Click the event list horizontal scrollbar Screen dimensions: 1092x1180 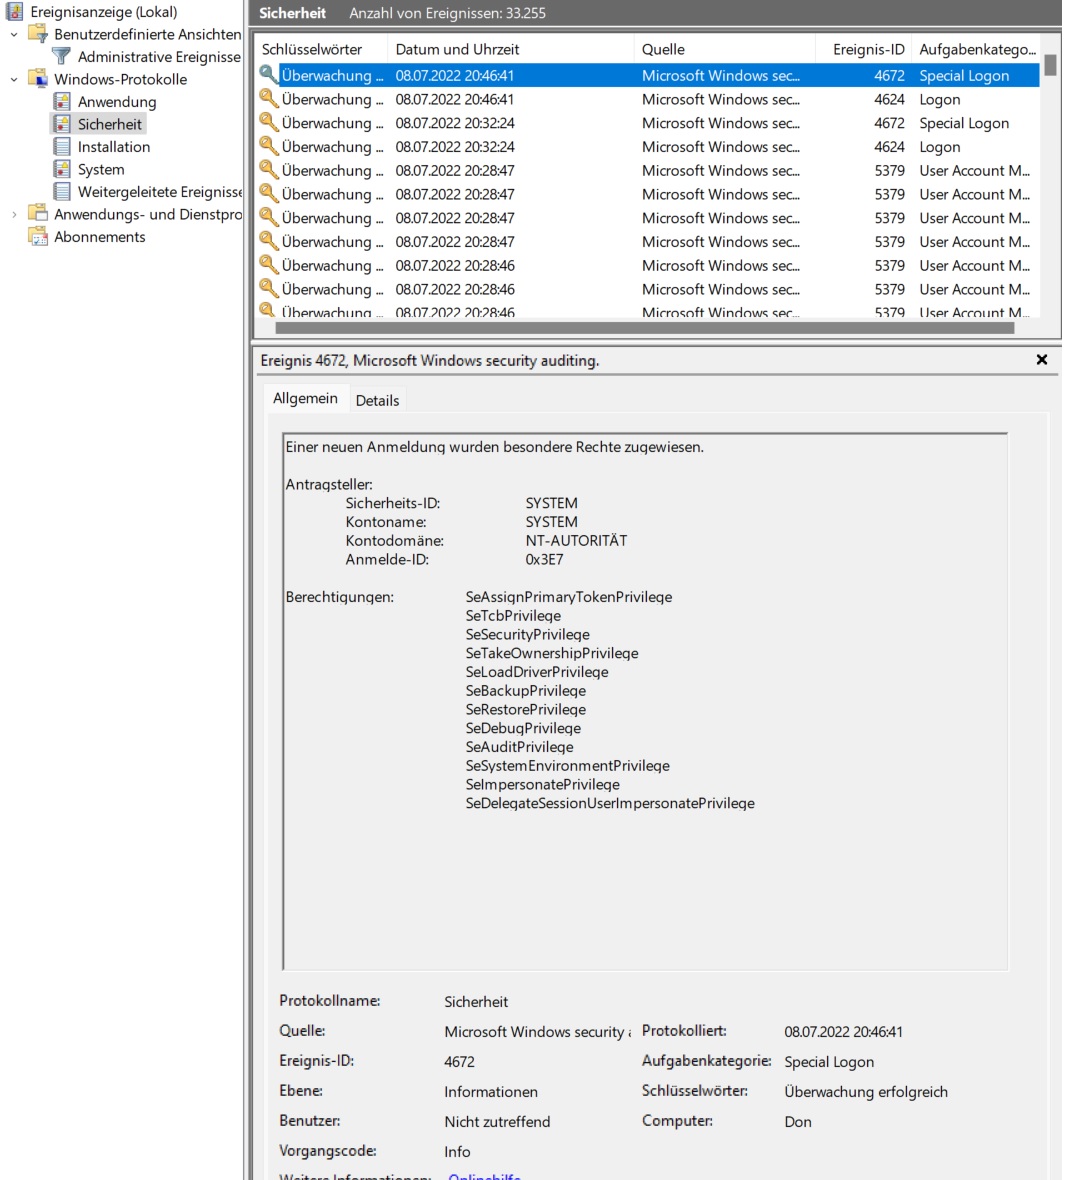coord(645,328)
